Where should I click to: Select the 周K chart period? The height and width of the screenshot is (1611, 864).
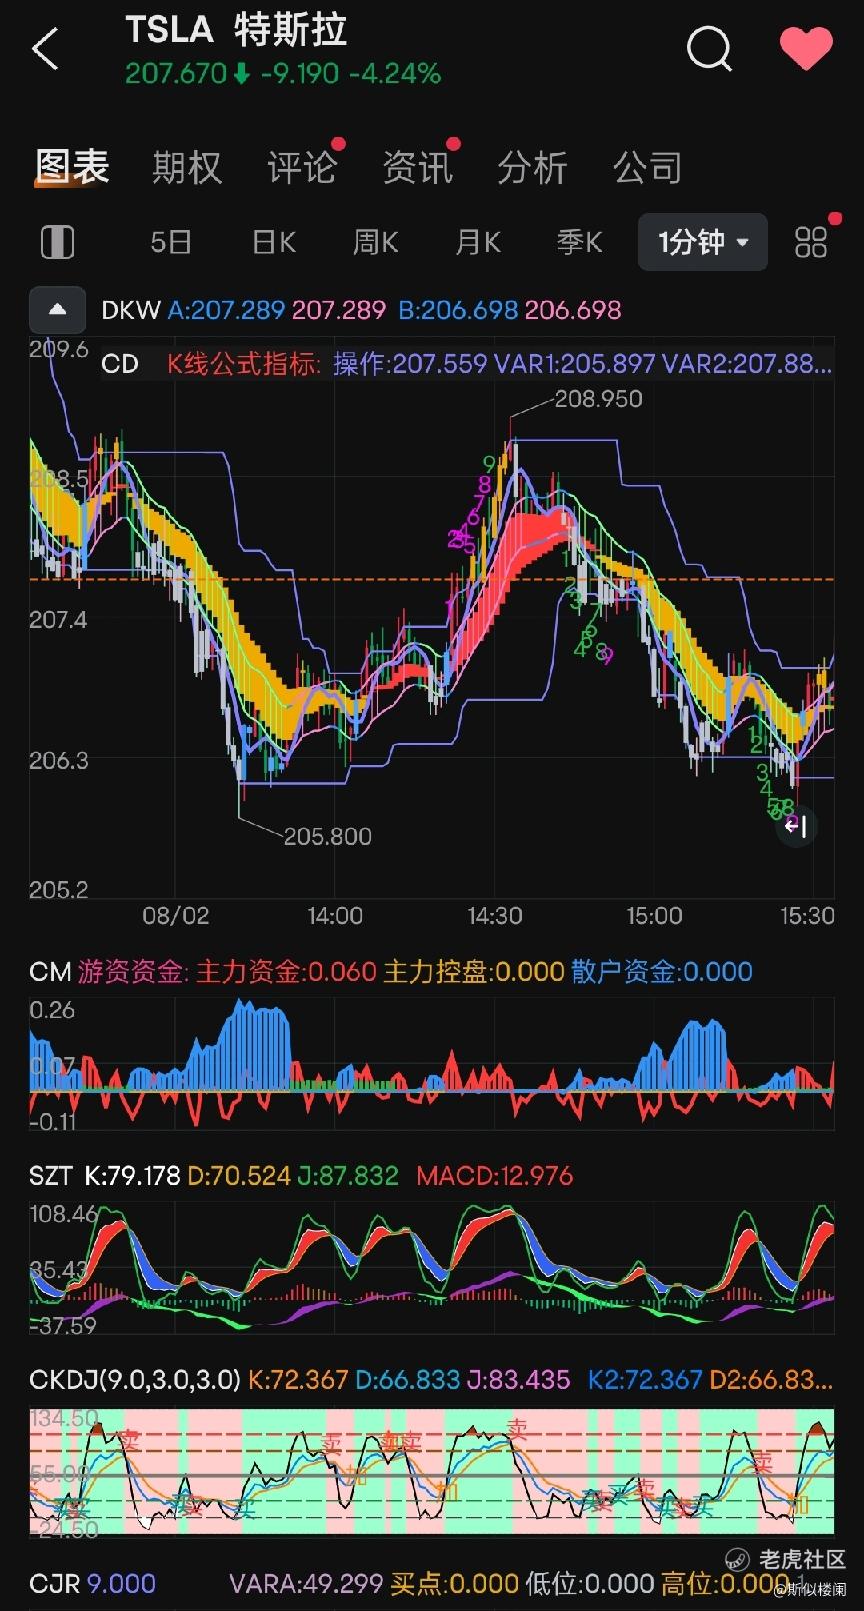tap(375, 242)
